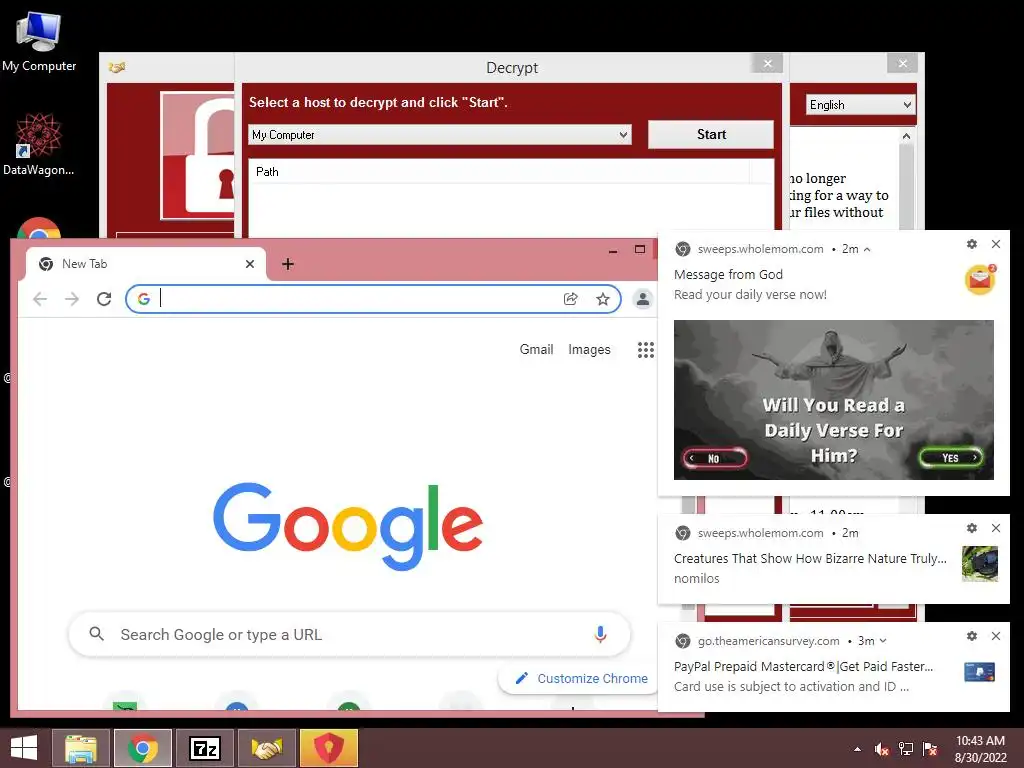Close the Decrypt dialog
1024x768 pixels.
click(x=767, y=63)
